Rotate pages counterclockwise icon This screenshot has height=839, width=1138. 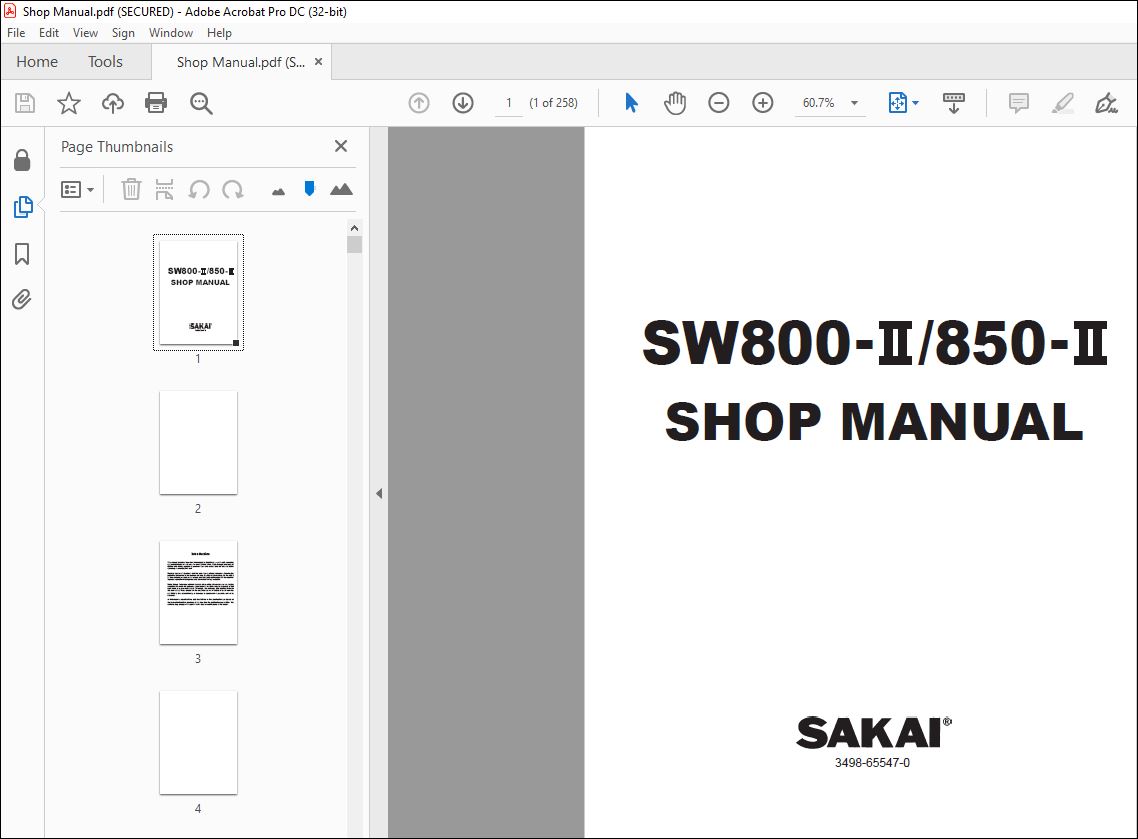(x=199, y=189)
